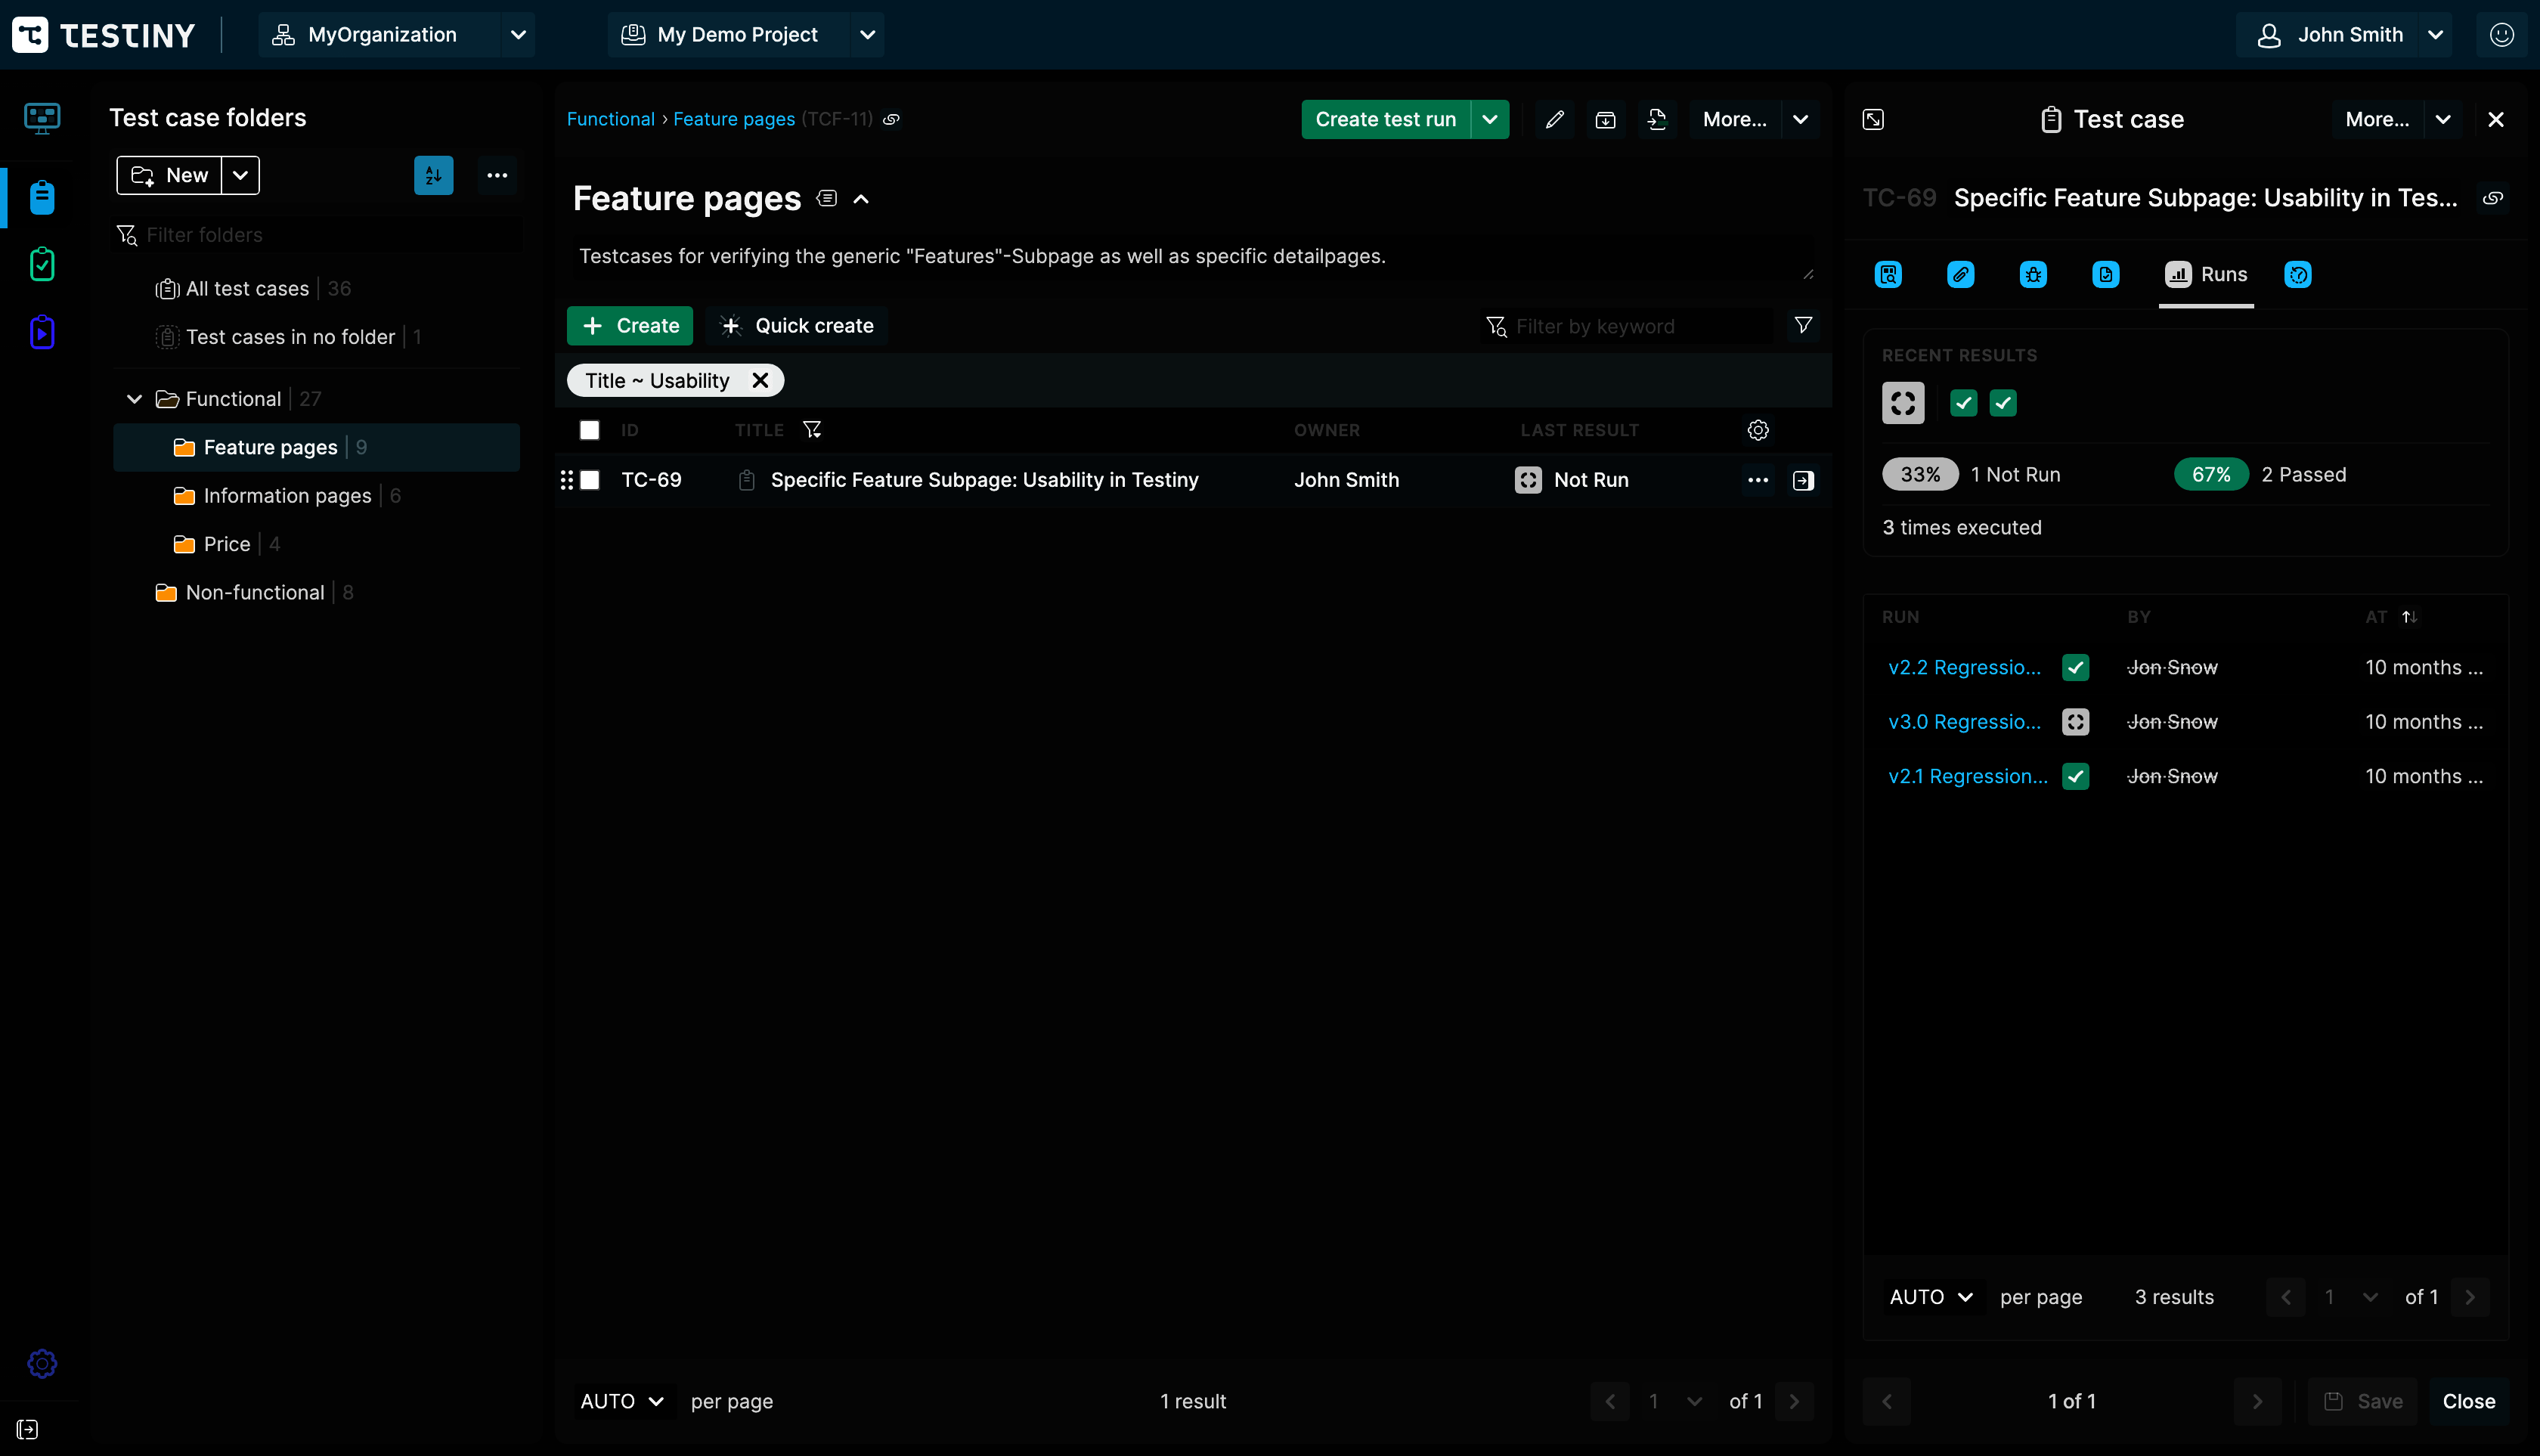Click the edit folder pencil icon
The width and height of the screenshot is (2540, 1456).
tap(1554, 119)
